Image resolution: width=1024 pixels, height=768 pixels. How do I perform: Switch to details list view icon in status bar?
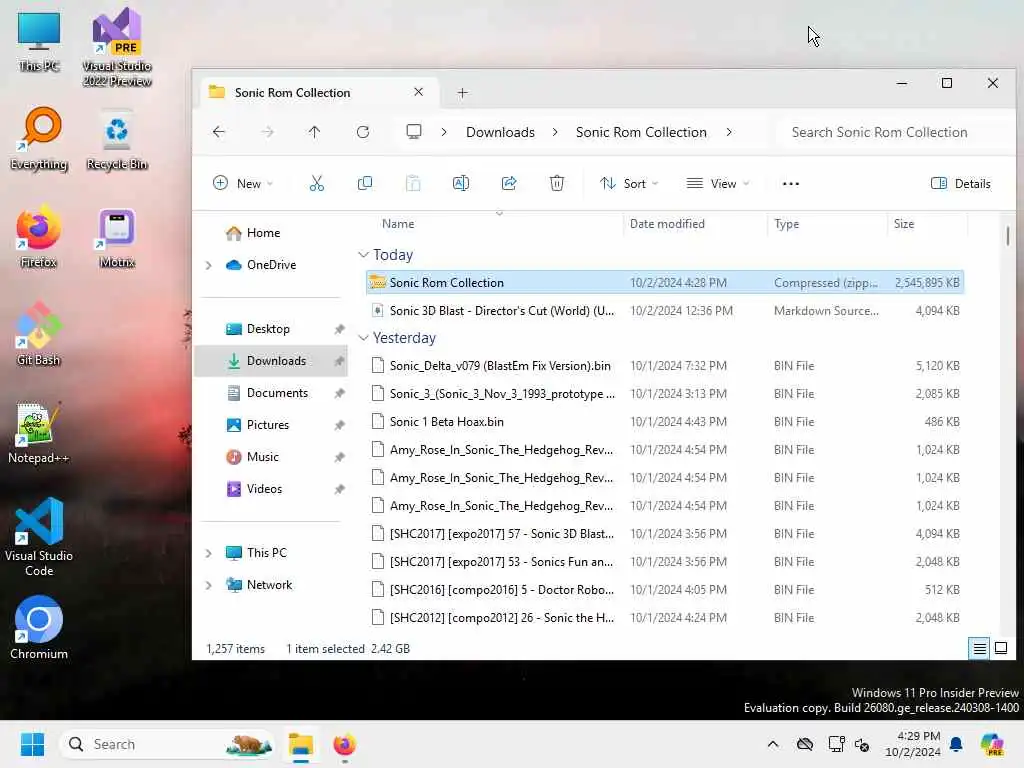click(979, 648)
